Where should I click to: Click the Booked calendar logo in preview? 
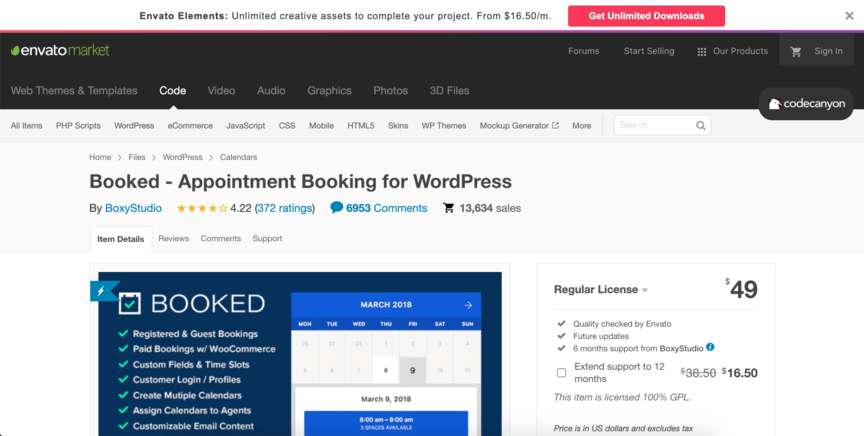tap(129, 304)
